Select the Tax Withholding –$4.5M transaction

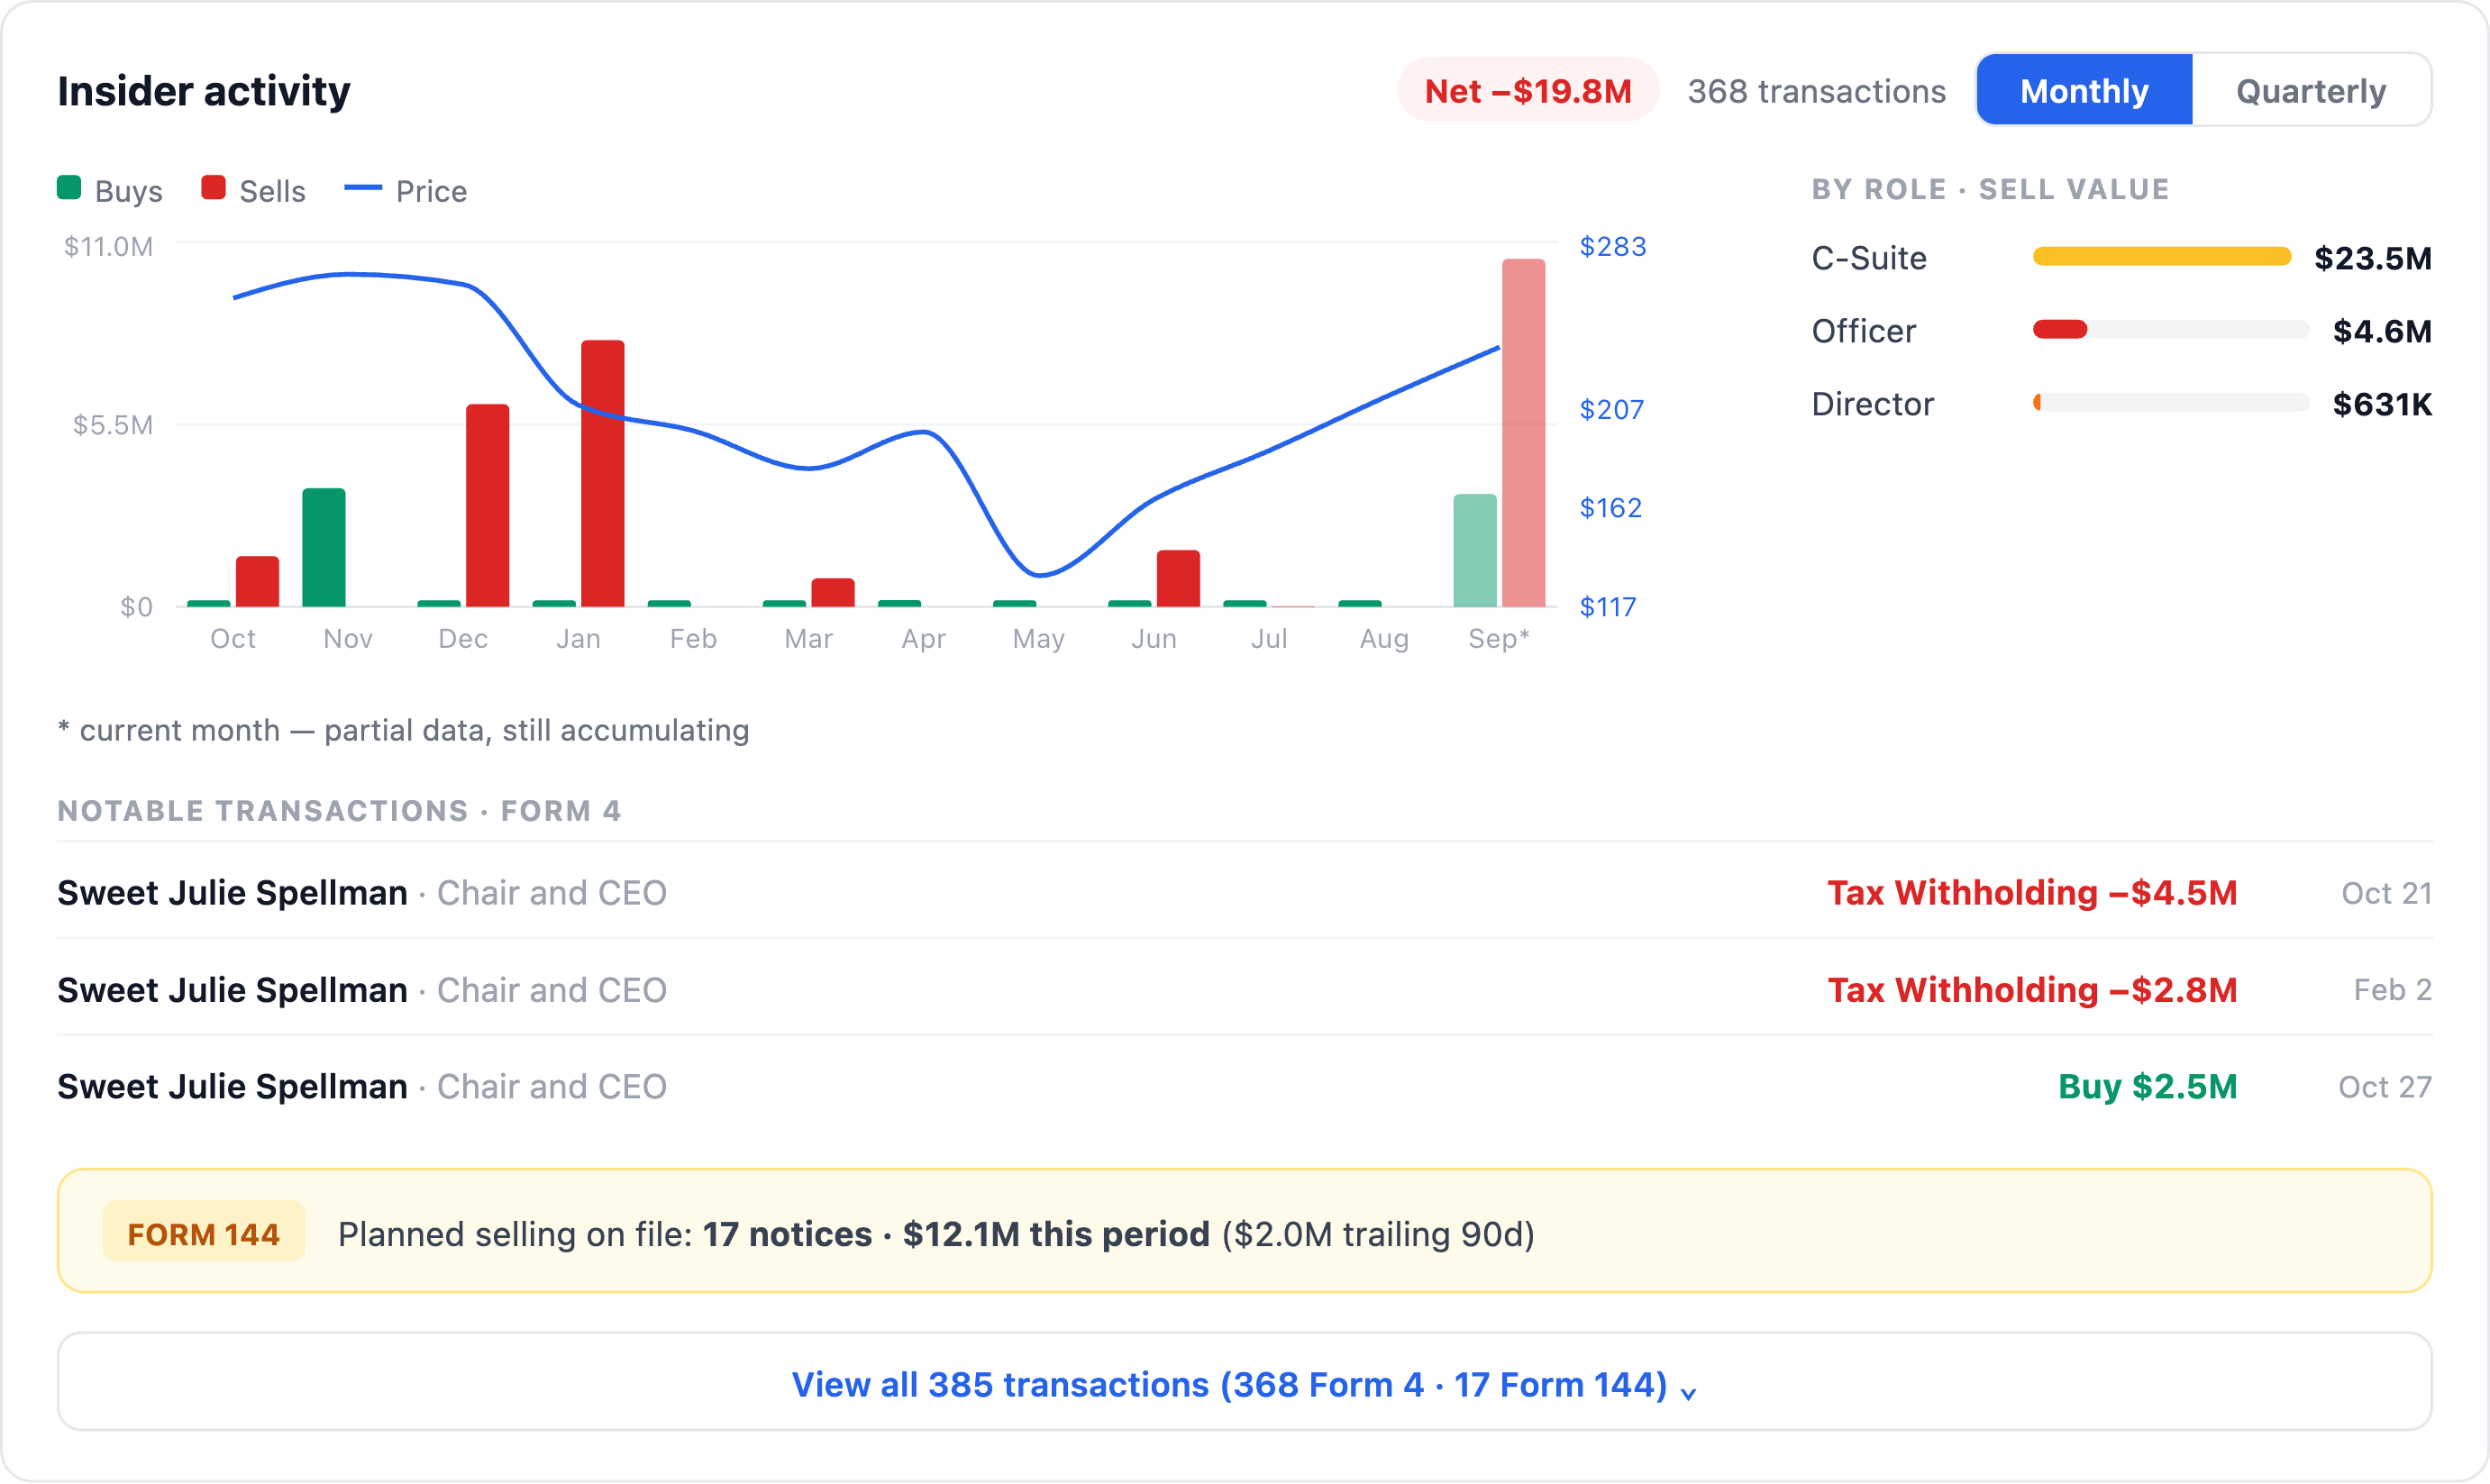(x=1244, y=892)
